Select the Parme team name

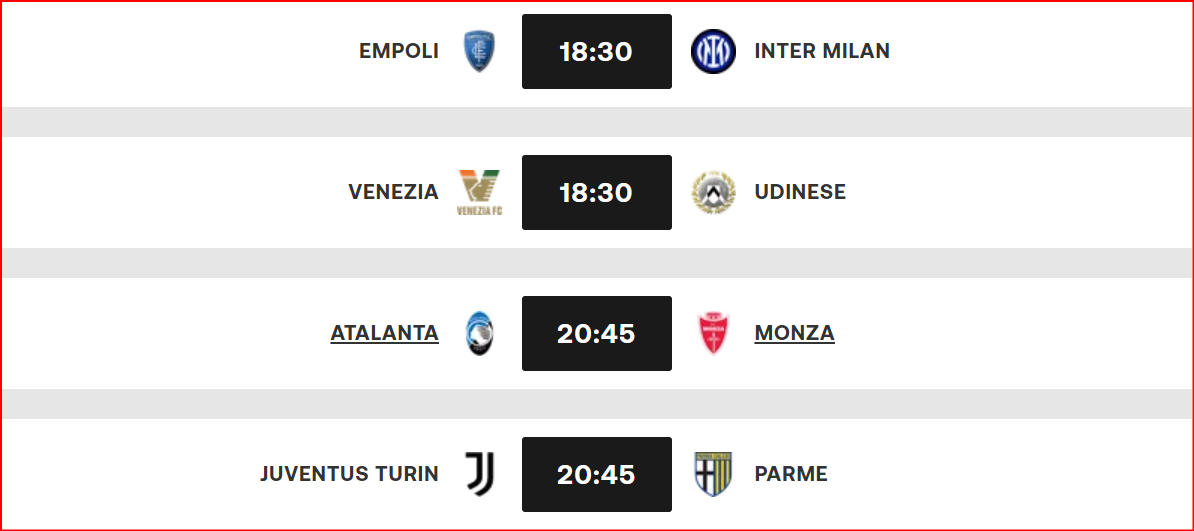[x=791, y=474]
